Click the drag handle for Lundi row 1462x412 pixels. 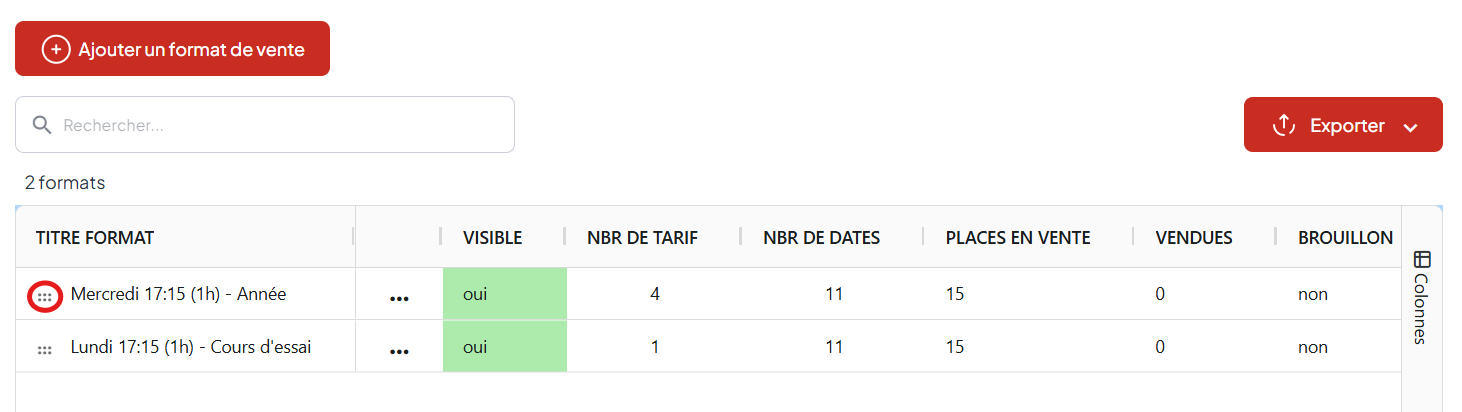click(x=44, y=350)
